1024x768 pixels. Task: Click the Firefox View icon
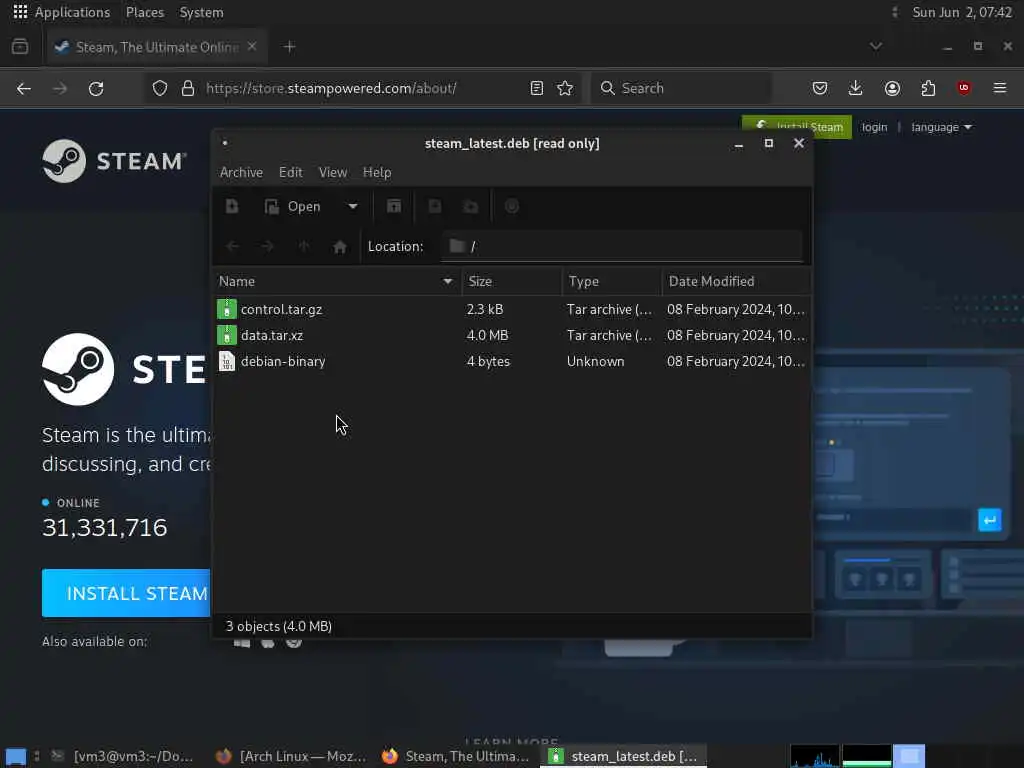coord(20,47)
